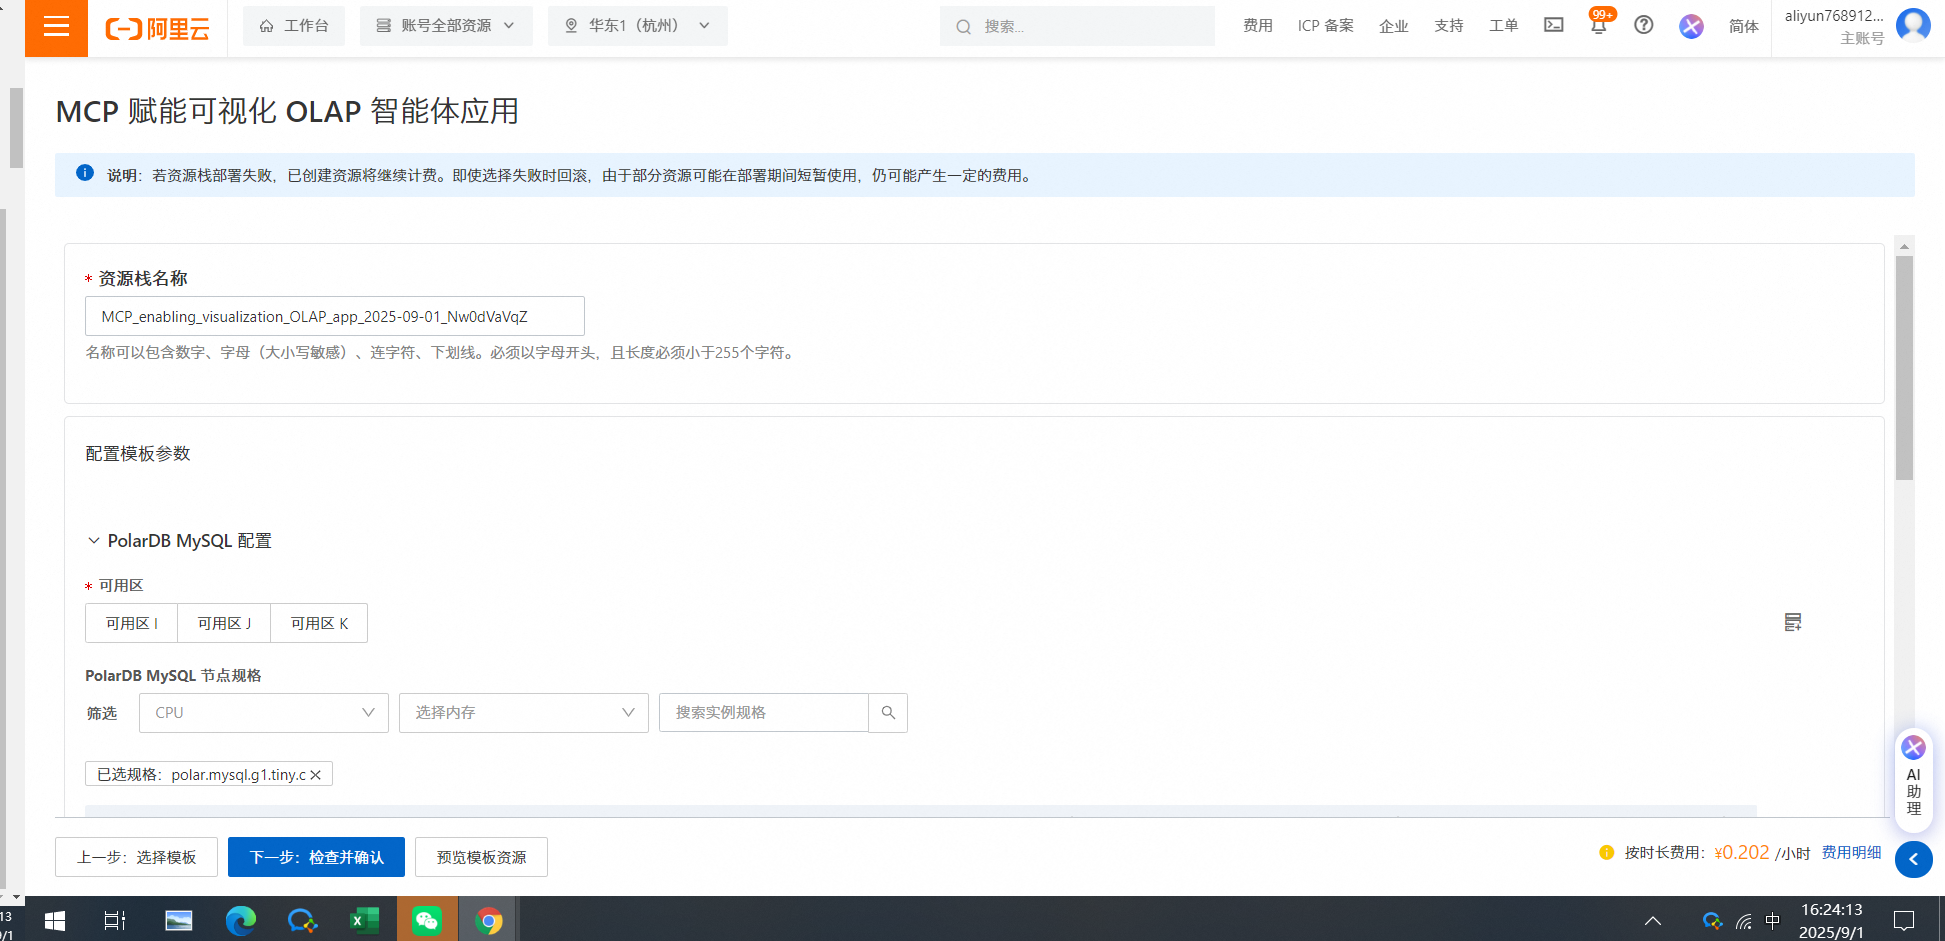Open Task View on the taskbar
Image resolution: width=1945 pixels, height=941 pixels.
pos(115,920)
